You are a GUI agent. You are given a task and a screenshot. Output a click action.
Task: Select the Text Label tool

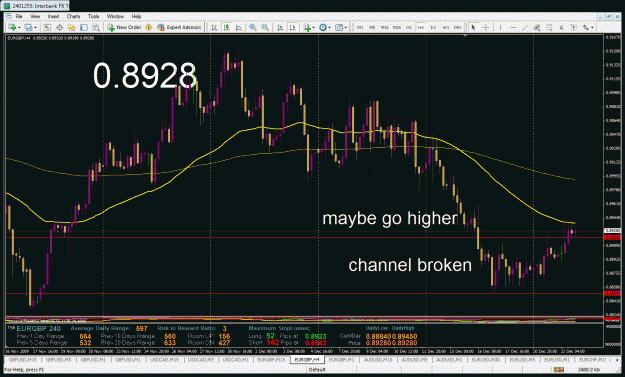point(573,27)
